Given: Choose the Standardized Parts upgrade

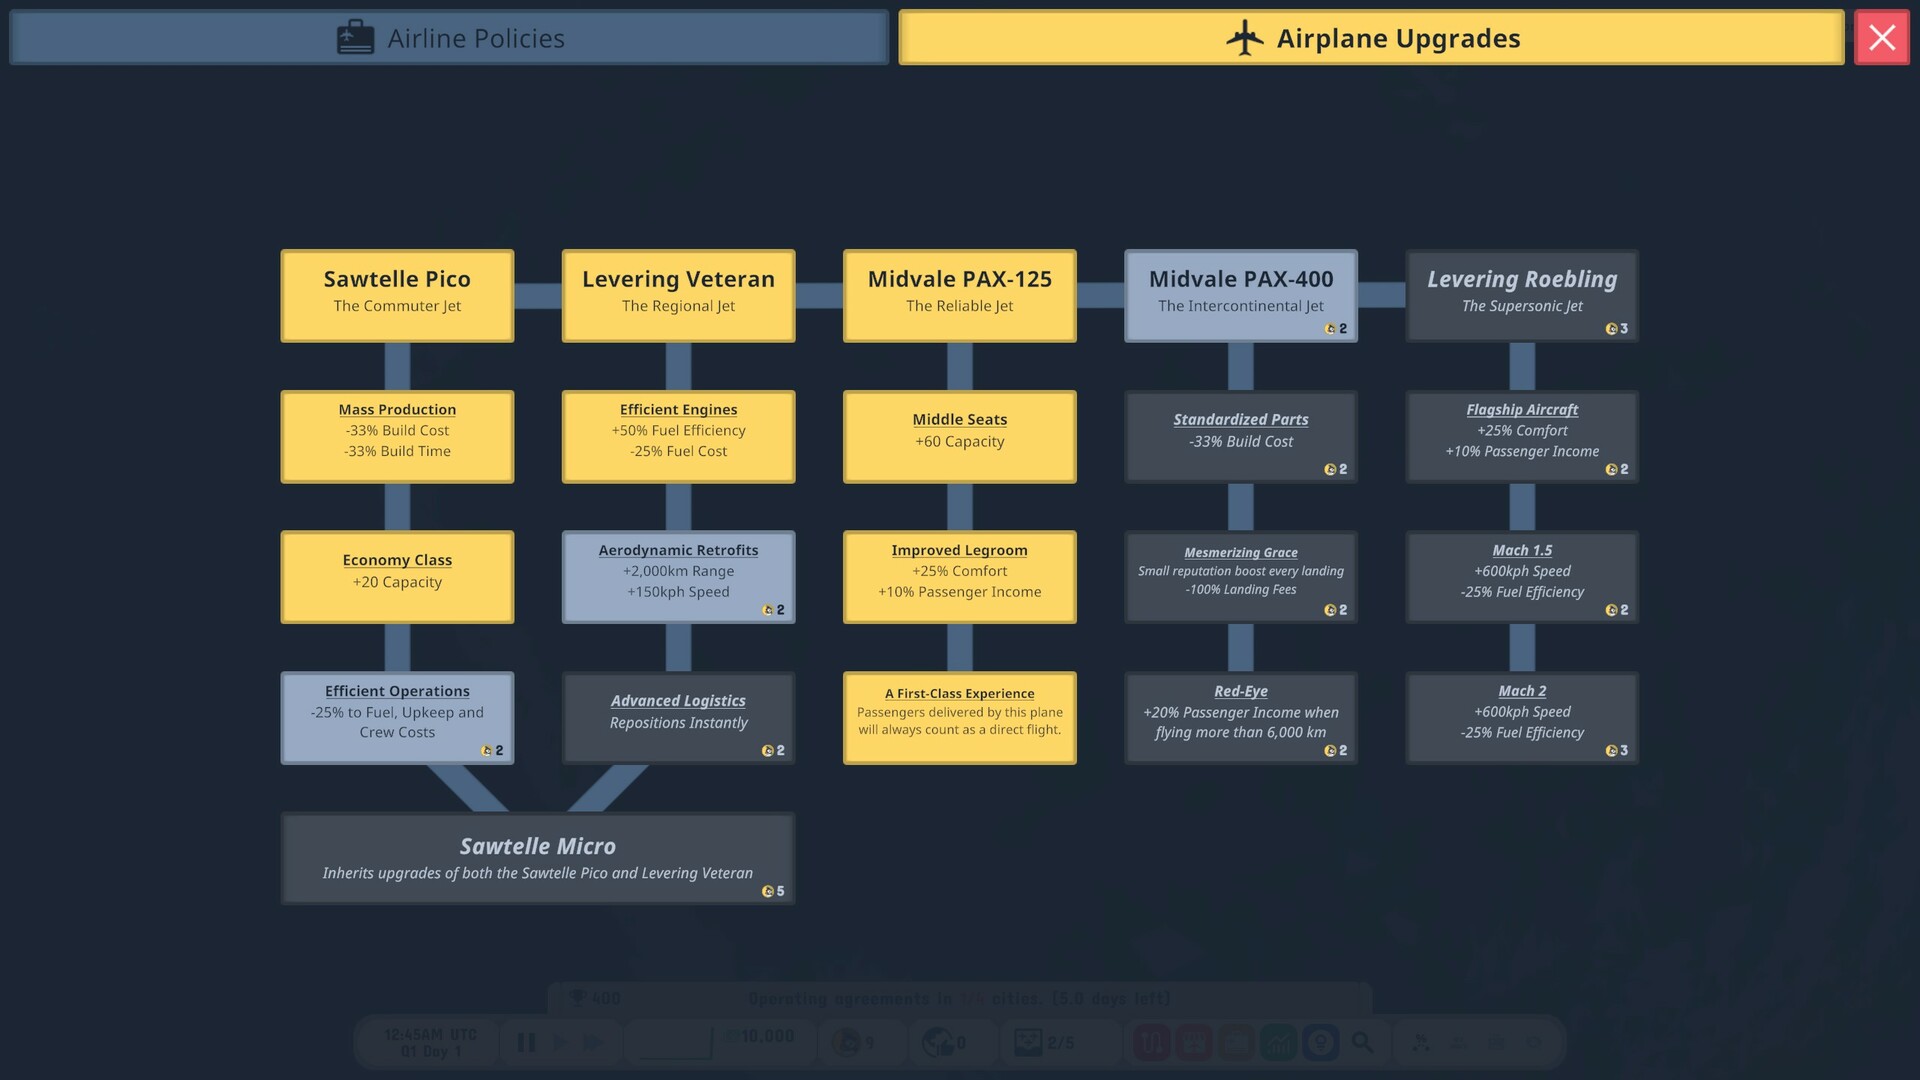Looking at the screenshot, I should pos(1240,436).
